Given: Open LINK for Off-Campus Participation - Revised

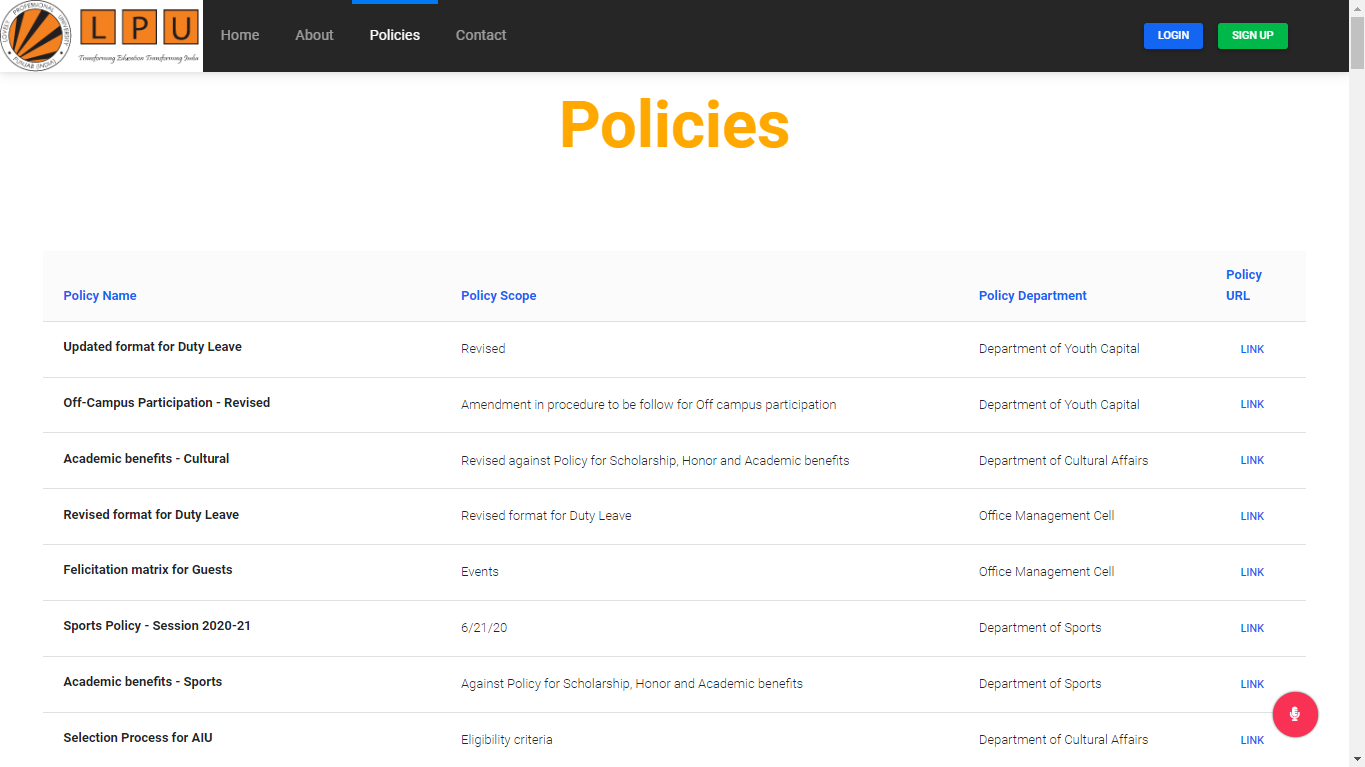Looking at the screenshot, I should 1252,404.
